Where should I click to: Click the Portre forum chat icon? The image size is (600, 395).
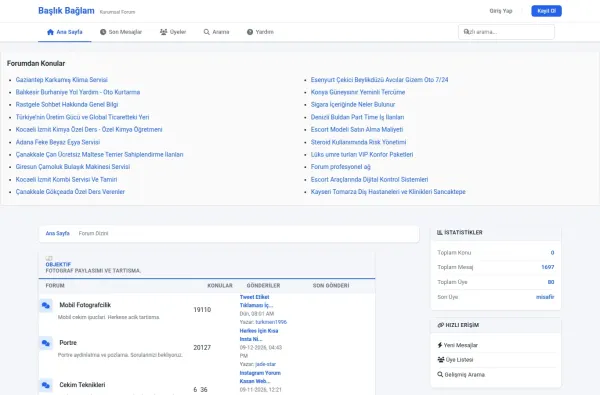(46, 343)
